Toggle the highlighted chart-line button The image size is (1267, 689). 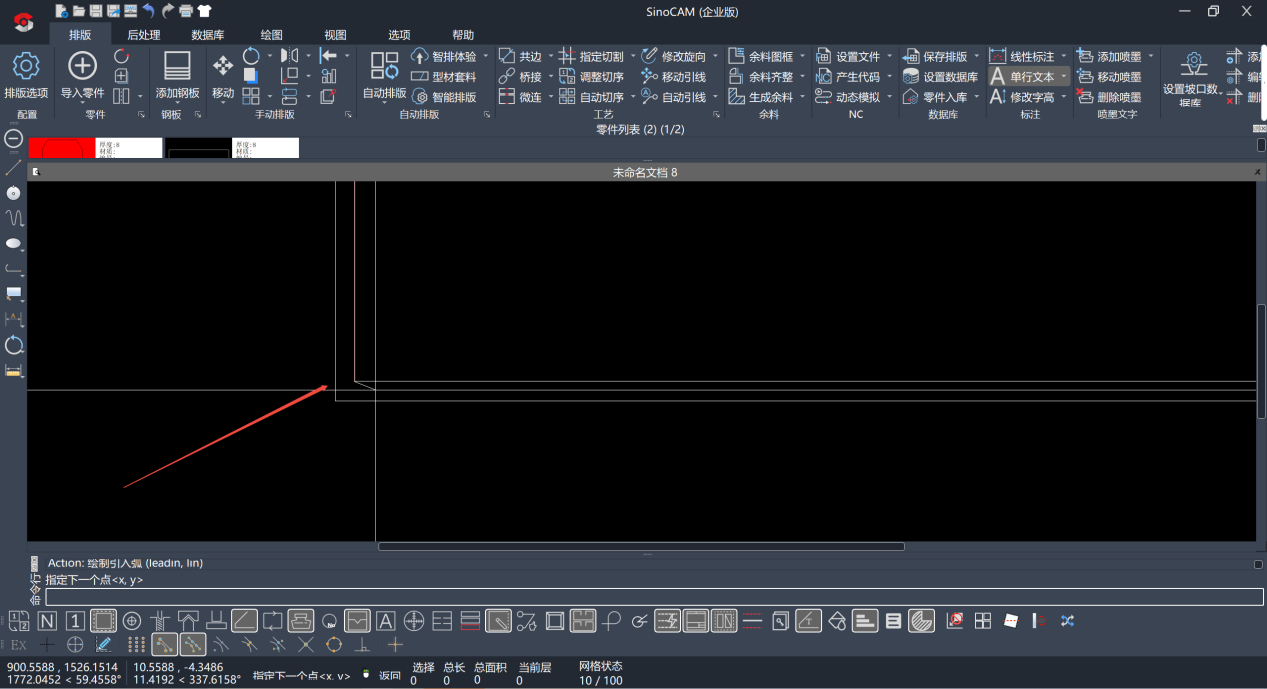pos(357,621)
